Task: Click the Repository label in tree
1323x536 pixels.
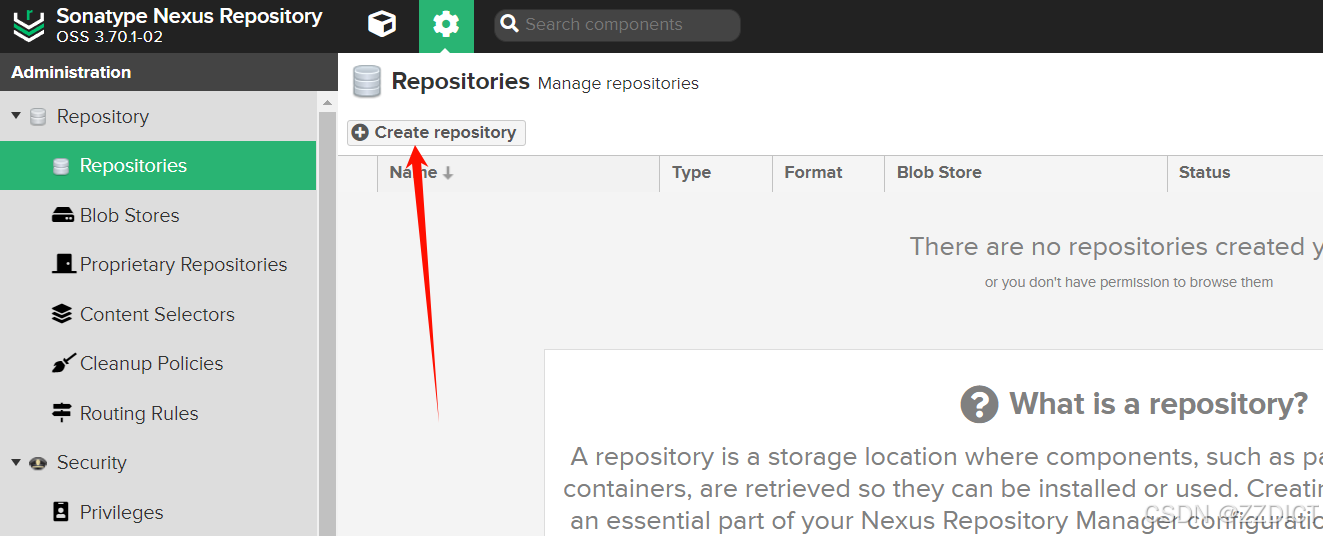Action: pyautogui.click(x=103, y=116)
